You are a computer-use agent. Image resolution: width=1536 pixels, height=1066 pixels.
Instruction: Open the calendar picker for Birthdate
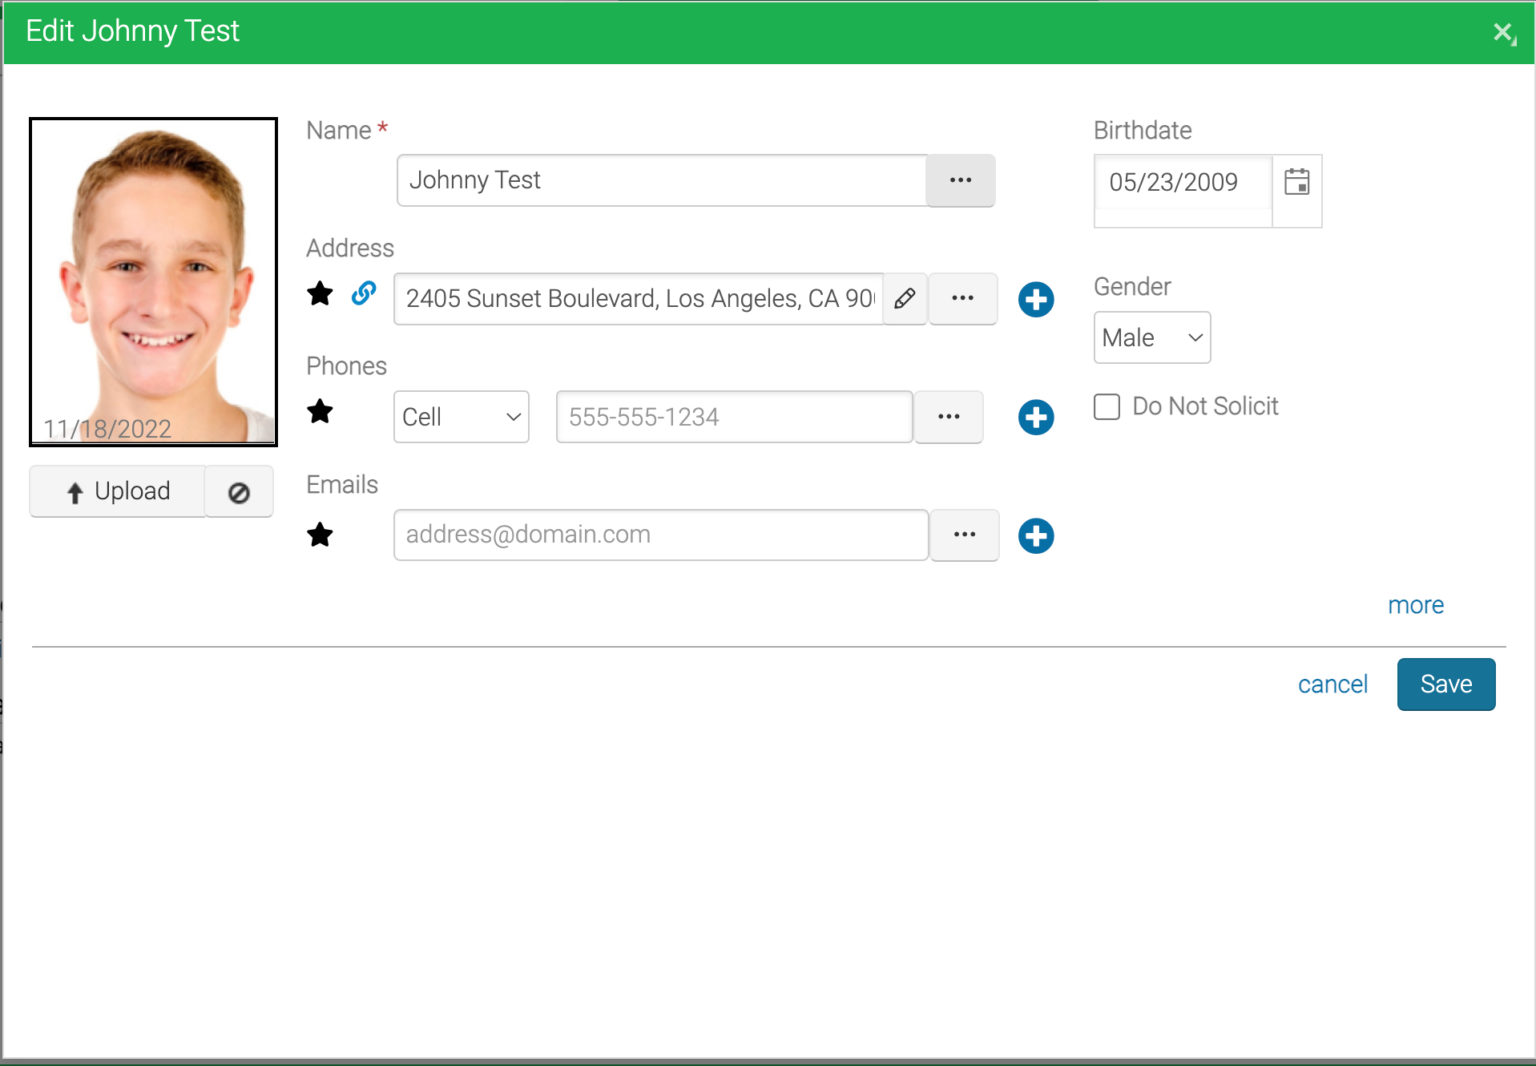pos(1297,184)
